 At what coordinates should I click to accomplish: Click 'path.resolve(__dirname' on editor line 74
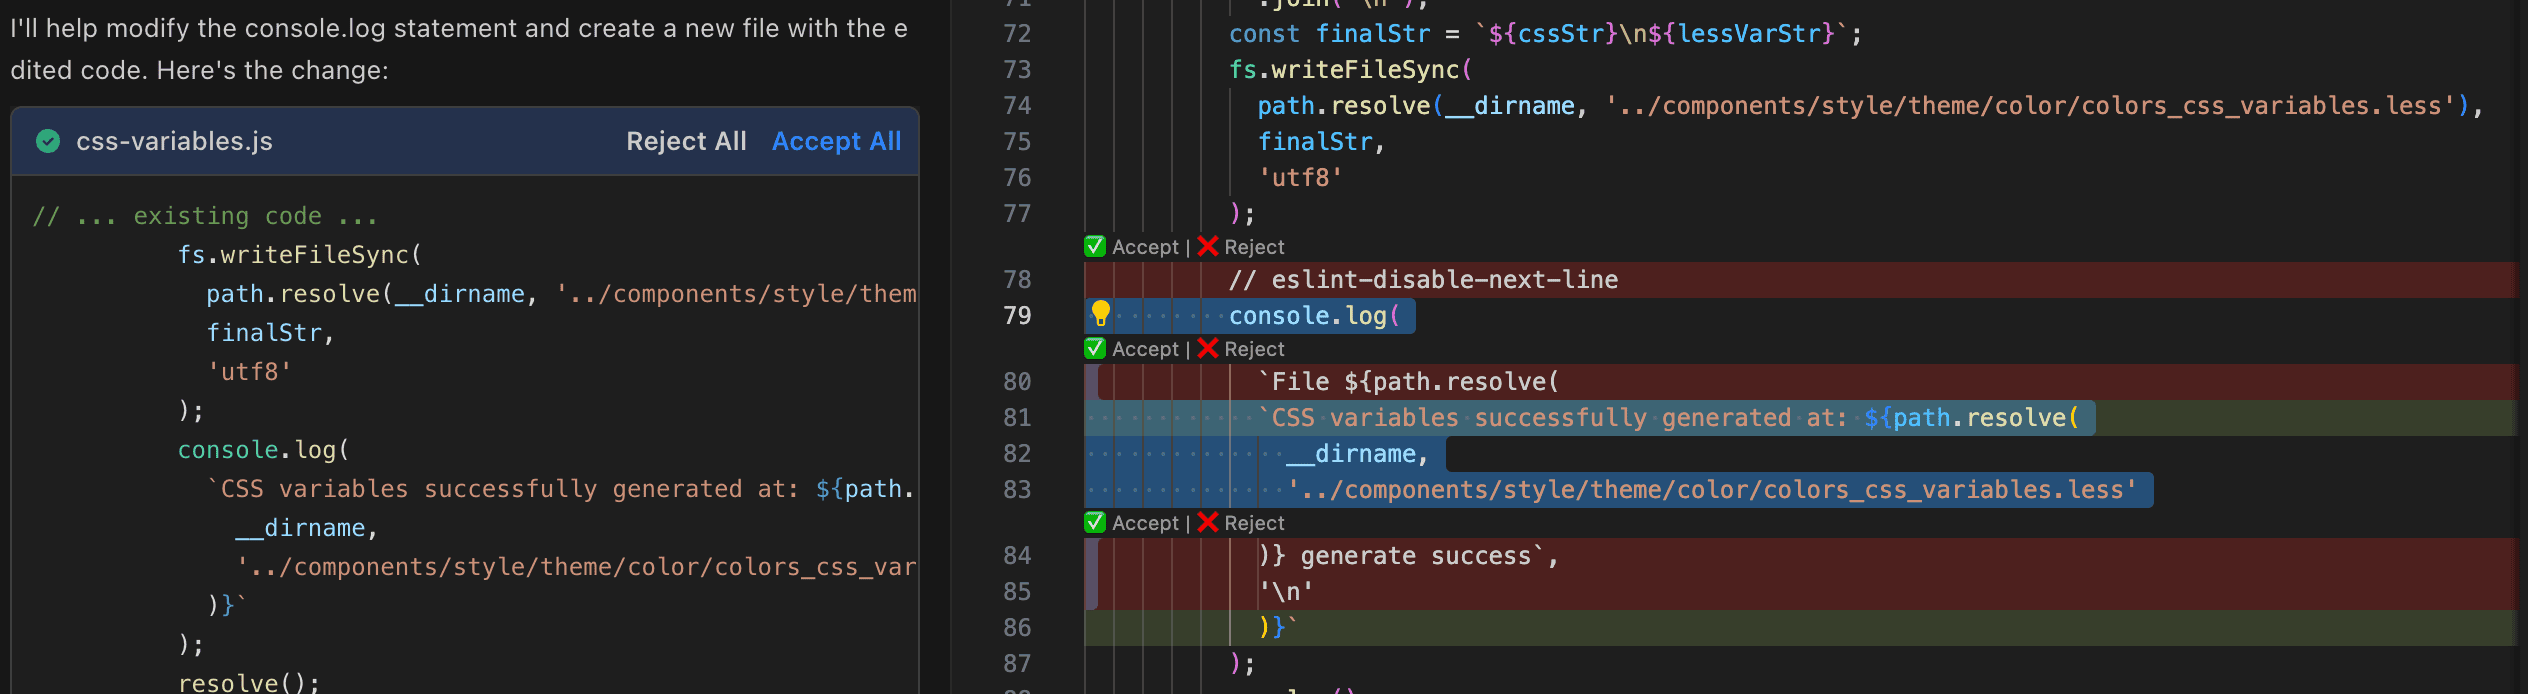[1416, 106]
